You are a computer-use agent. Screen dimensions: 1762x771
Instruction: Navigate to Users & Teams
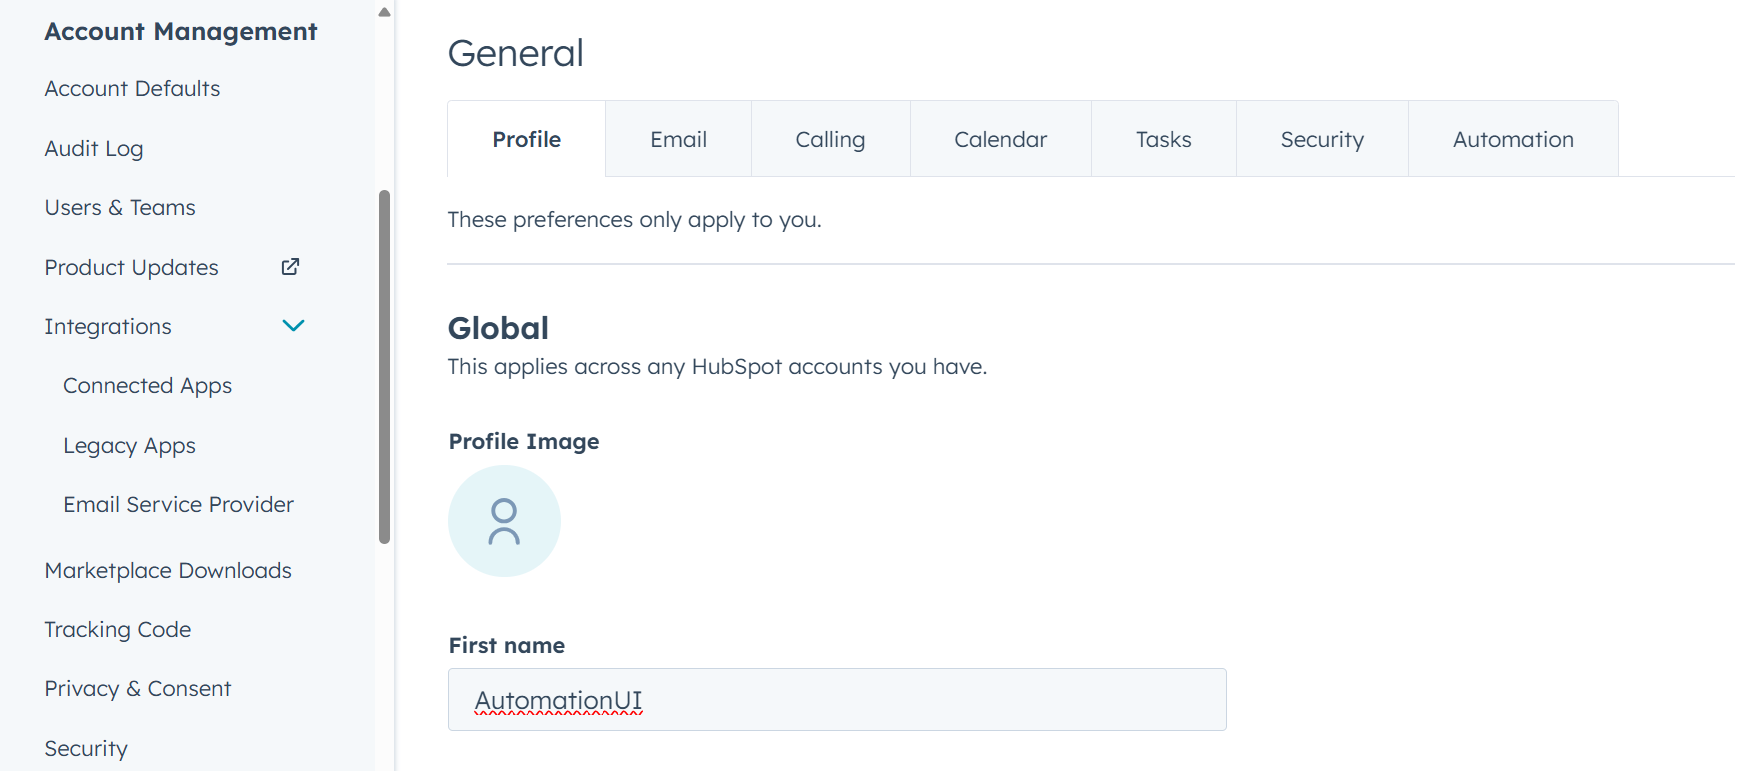120,208
